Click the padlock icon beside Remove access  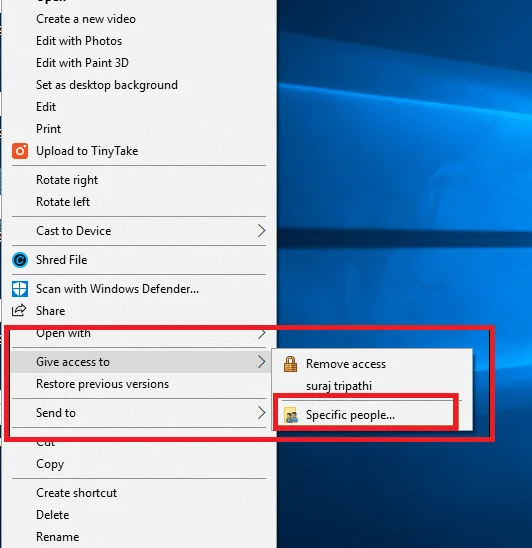pyautogui.click(x=290, y=364)
